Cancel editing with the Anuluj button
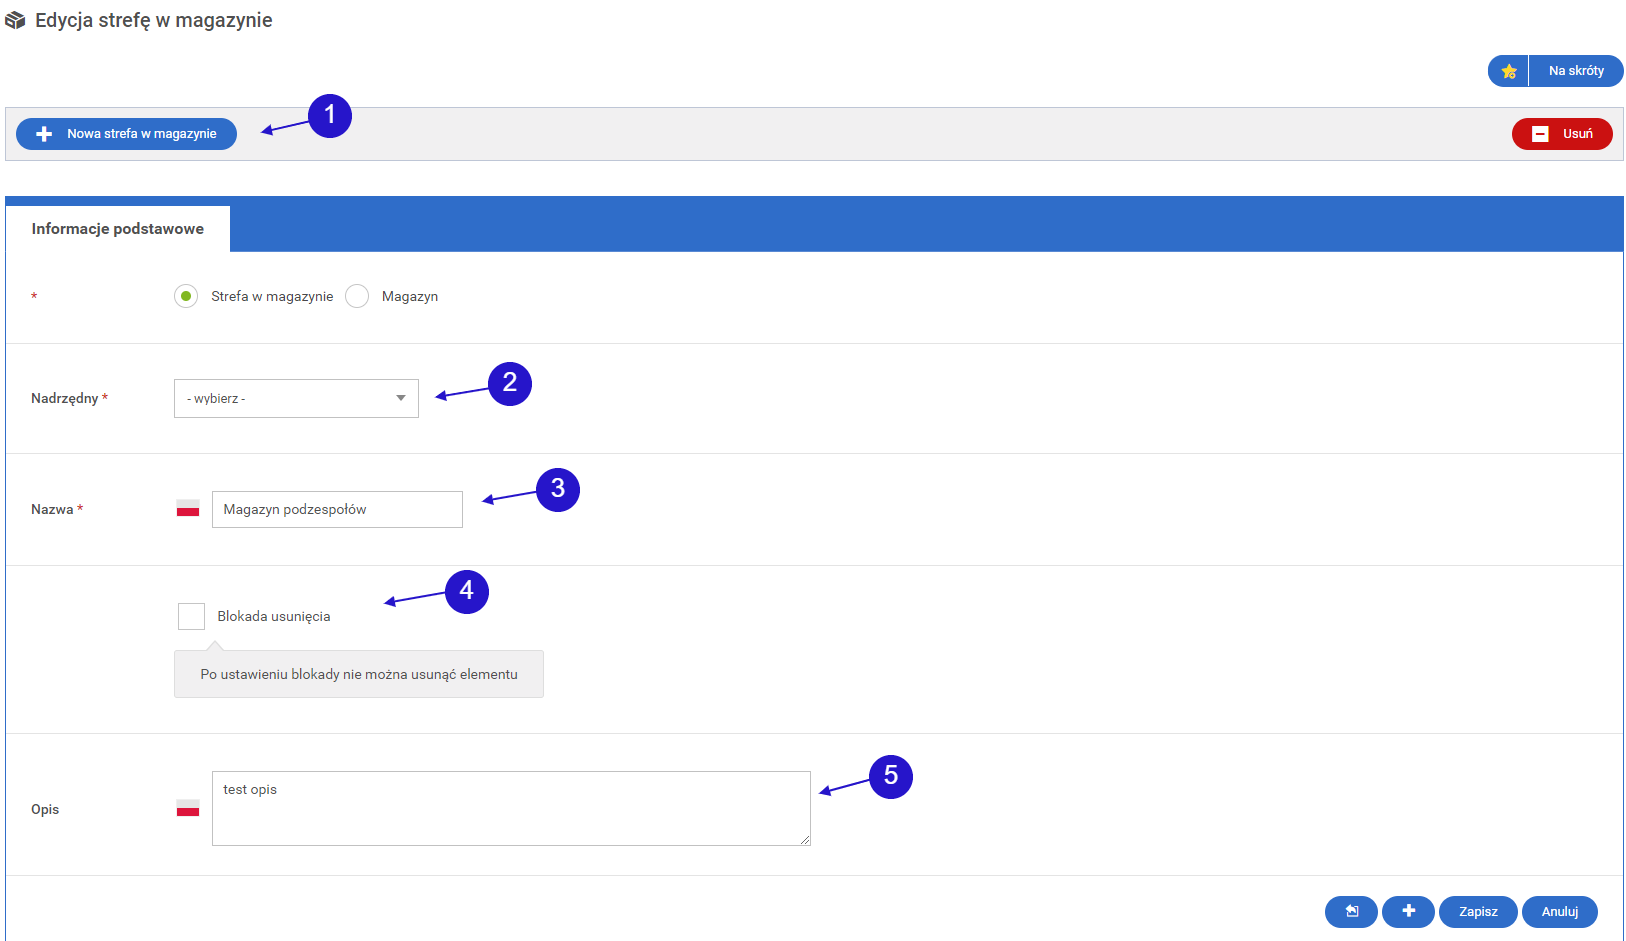1626x941 pixels. tap(1559, 911)
